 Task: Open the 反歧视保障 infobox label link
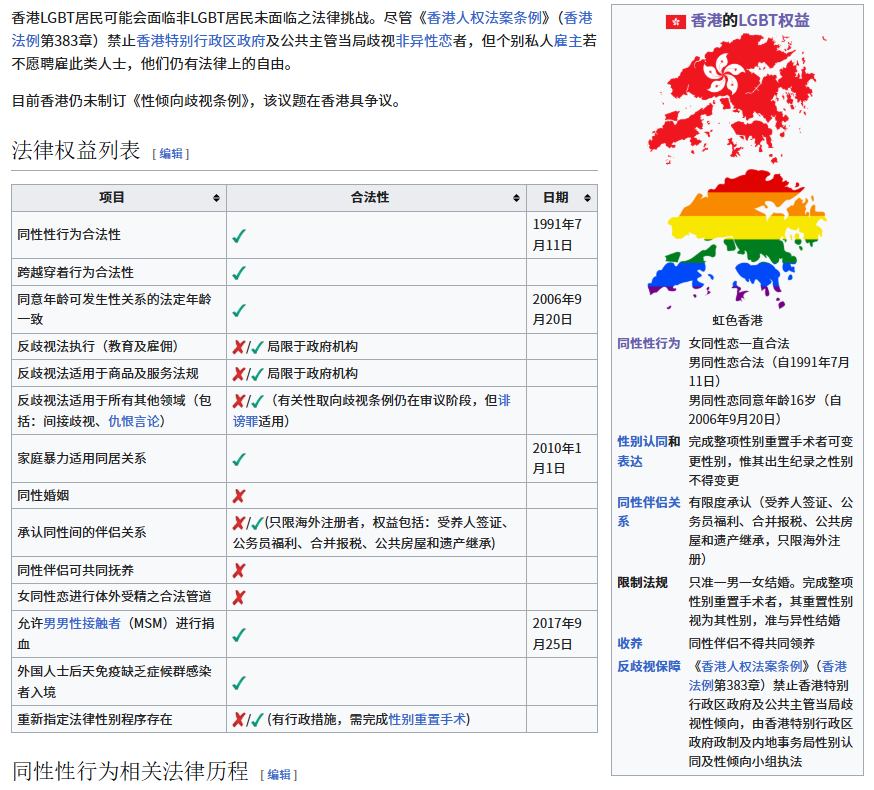coord(648,666)
